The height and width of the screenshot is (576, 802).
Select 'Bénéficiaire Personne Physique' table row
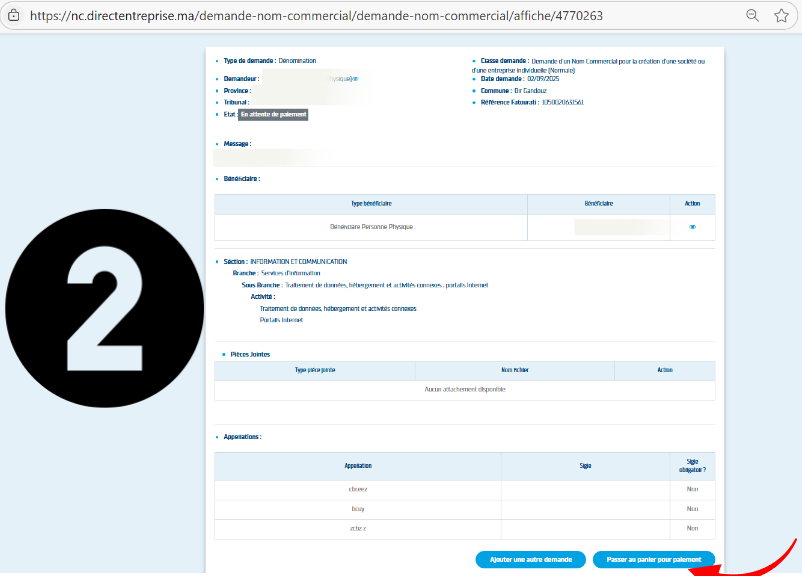pyautogui.click(x=371, y=227)
